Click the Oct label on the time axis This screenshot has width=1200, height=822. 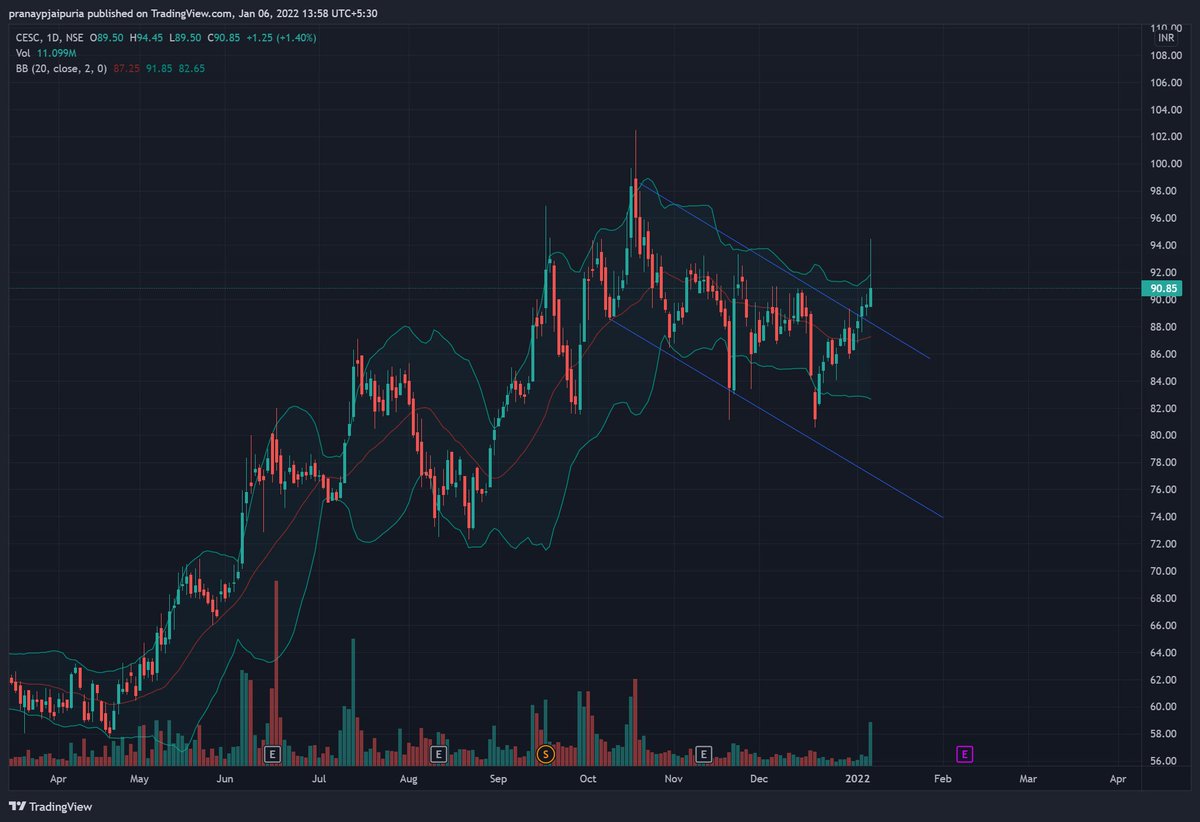[587, 778]
